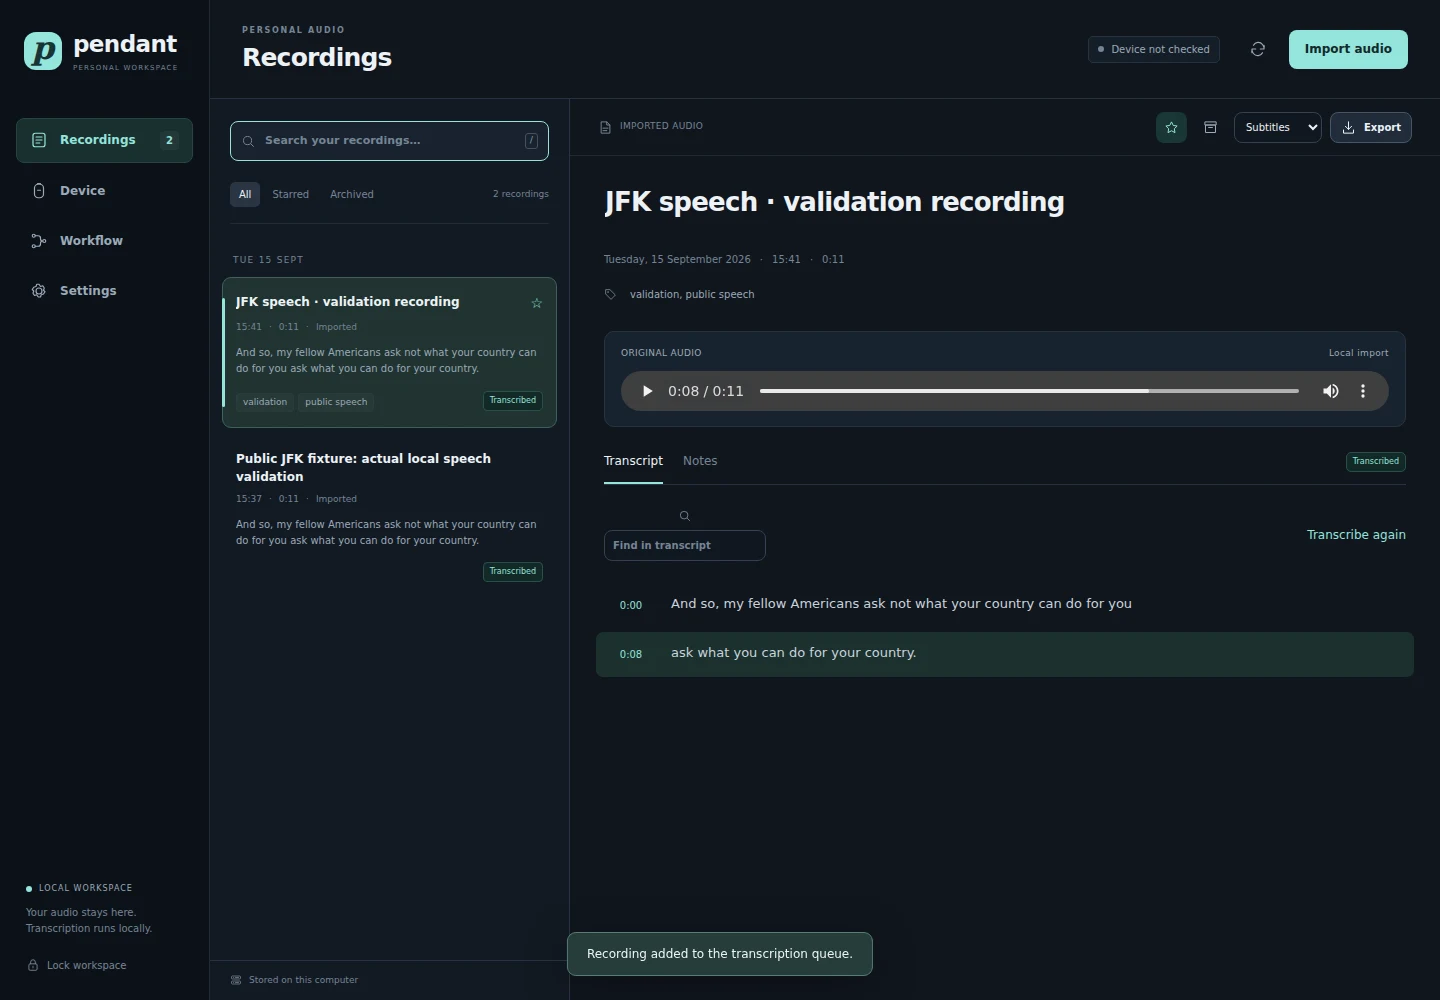Click transcript line 'And so, my fellow Americans'

tap(901, 604)
